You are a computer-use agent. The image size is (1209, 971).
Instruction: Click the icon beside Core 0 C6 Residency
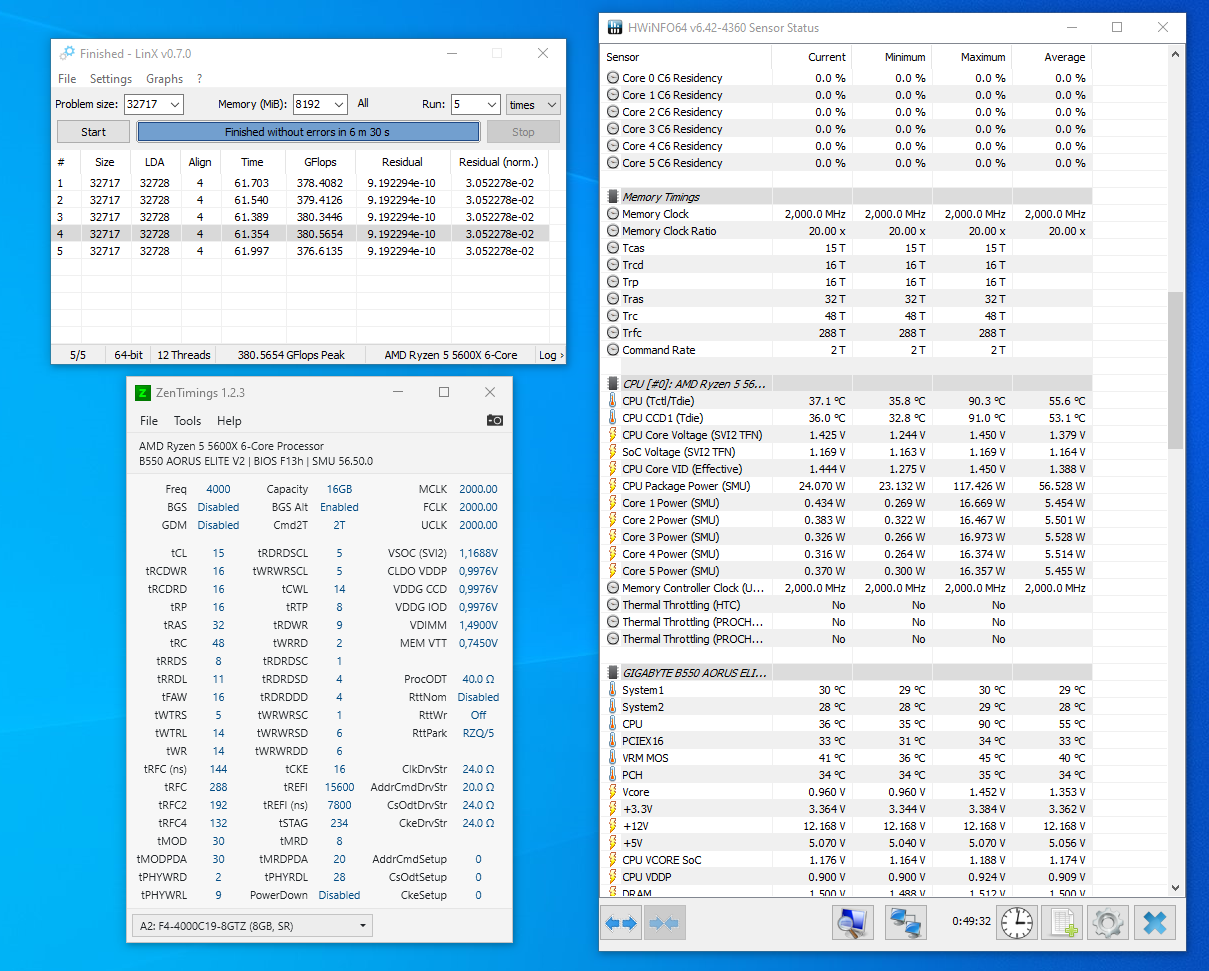point(613,78)
